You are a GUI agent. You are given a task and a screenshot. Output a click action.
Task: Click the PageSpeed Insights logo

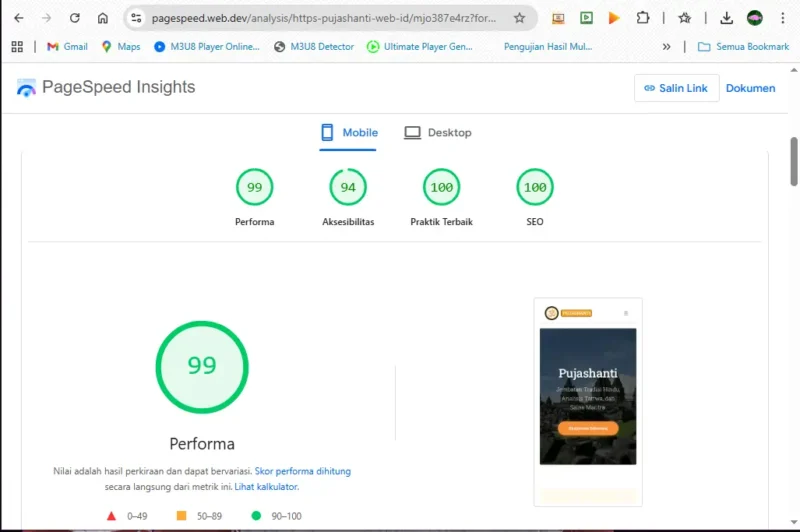[x=26, y=88]
